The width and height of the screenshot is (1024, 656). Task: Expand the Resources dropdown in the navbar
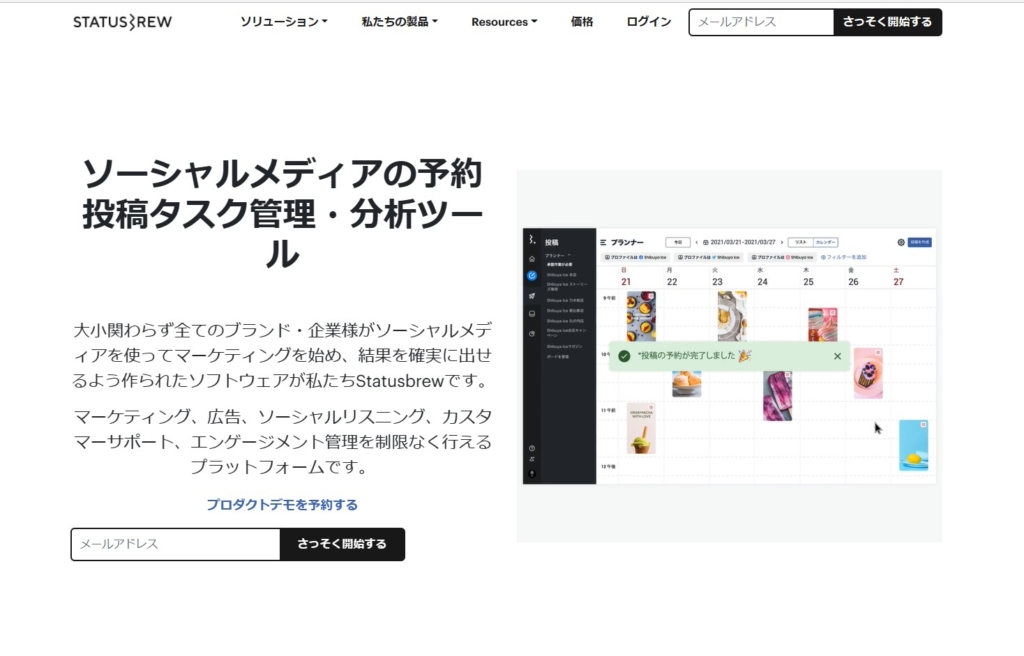click(504, 22)
